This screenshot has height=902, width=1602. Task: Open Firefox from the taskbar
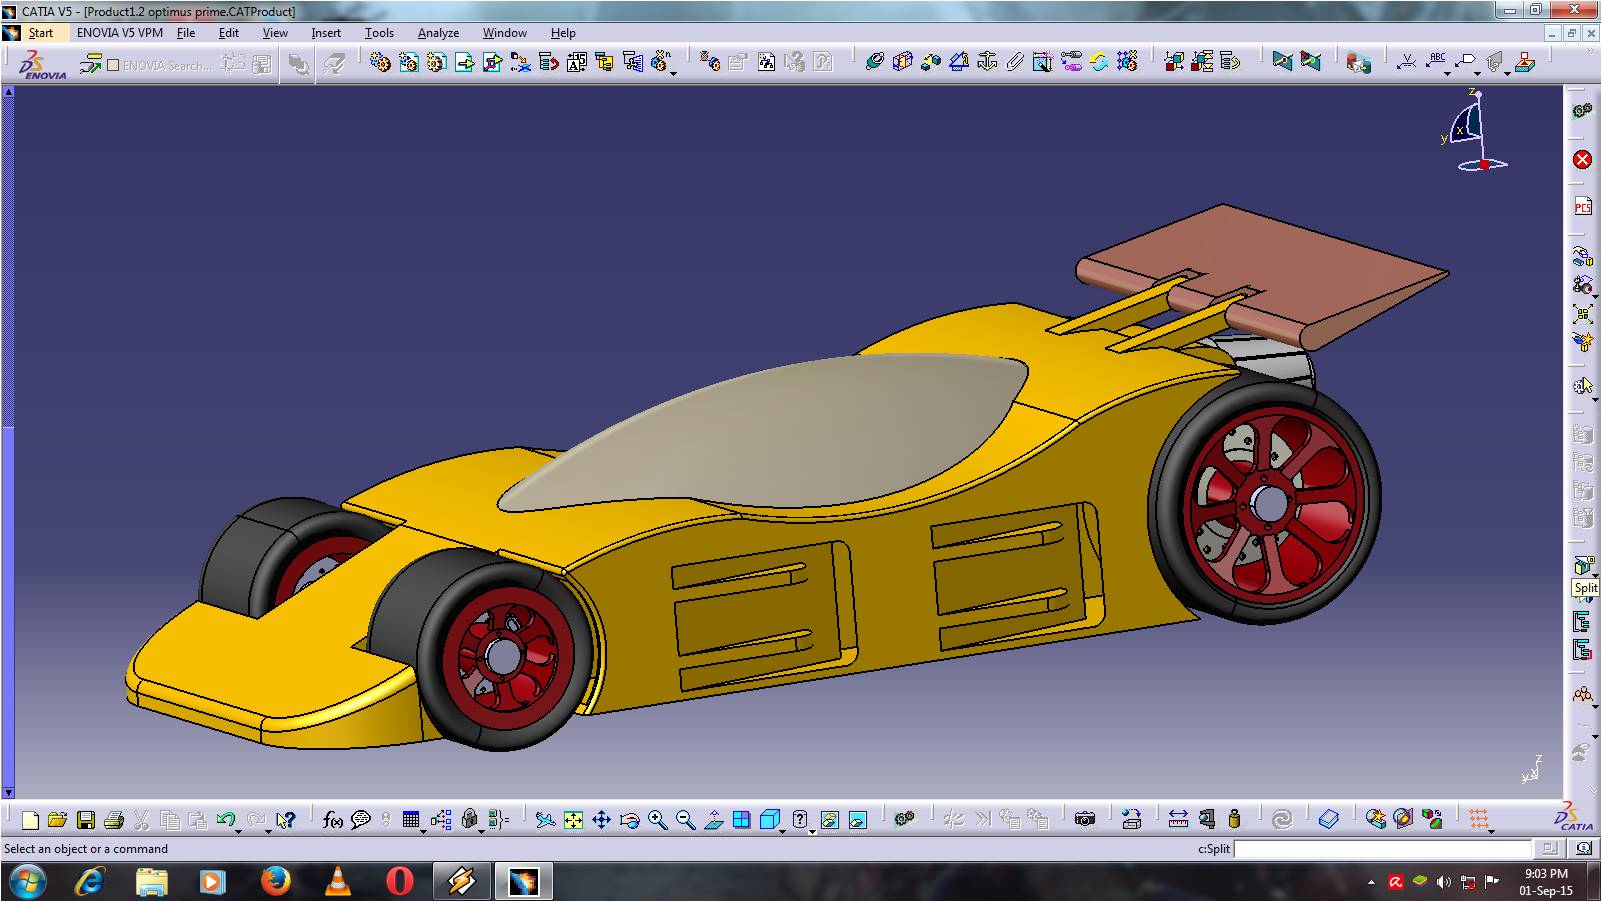click(x=275, y=881)
